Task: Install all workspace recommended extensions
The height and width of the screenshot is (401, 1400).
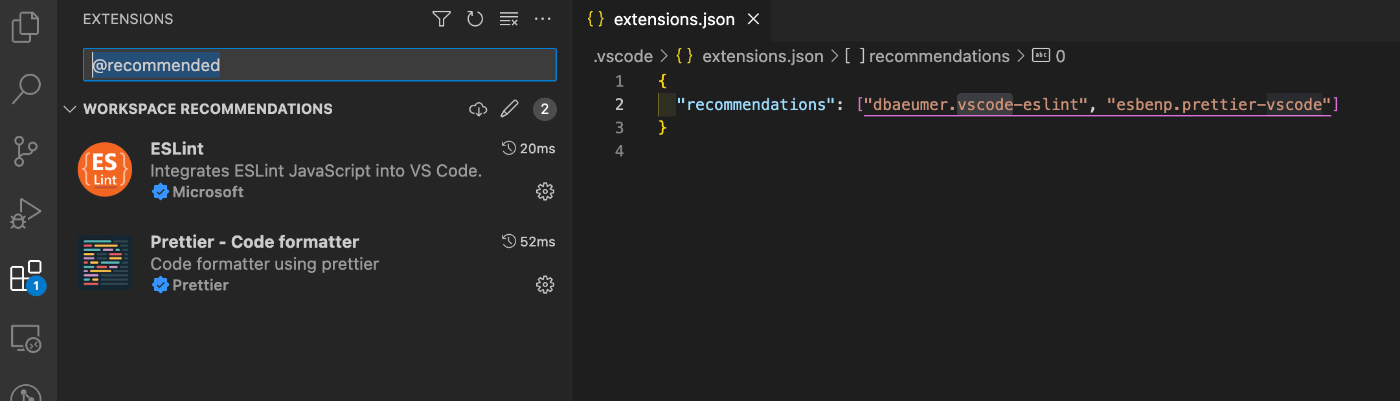Action: (x=477, y=109)
